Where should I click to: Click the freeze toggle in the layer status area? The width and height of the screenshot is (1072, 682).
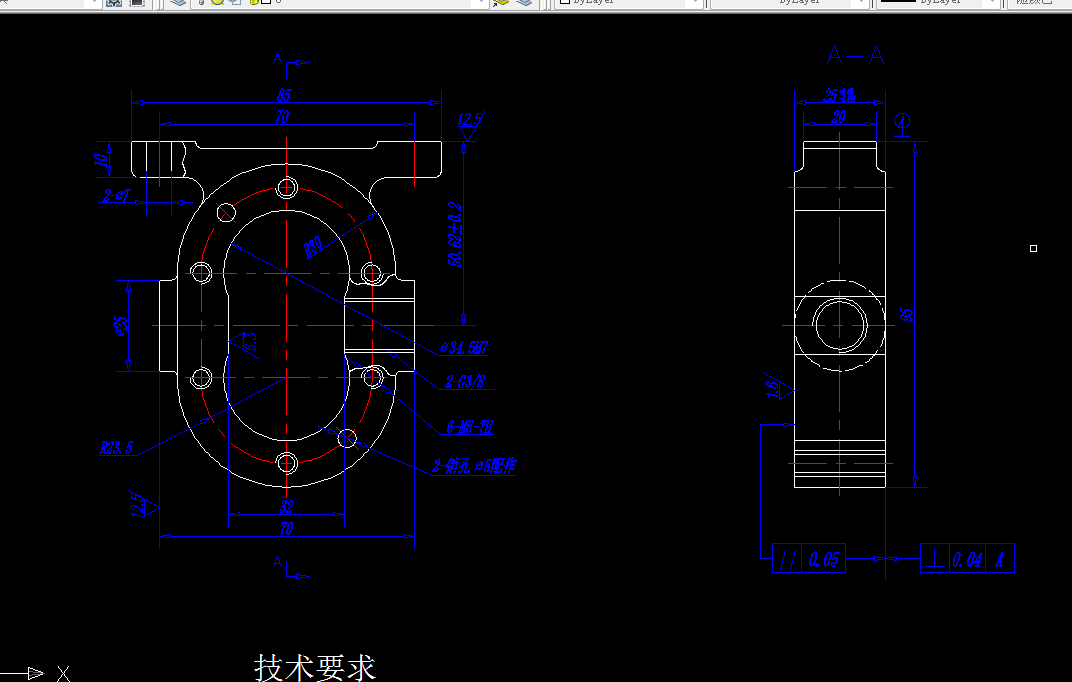coord(234,4)
